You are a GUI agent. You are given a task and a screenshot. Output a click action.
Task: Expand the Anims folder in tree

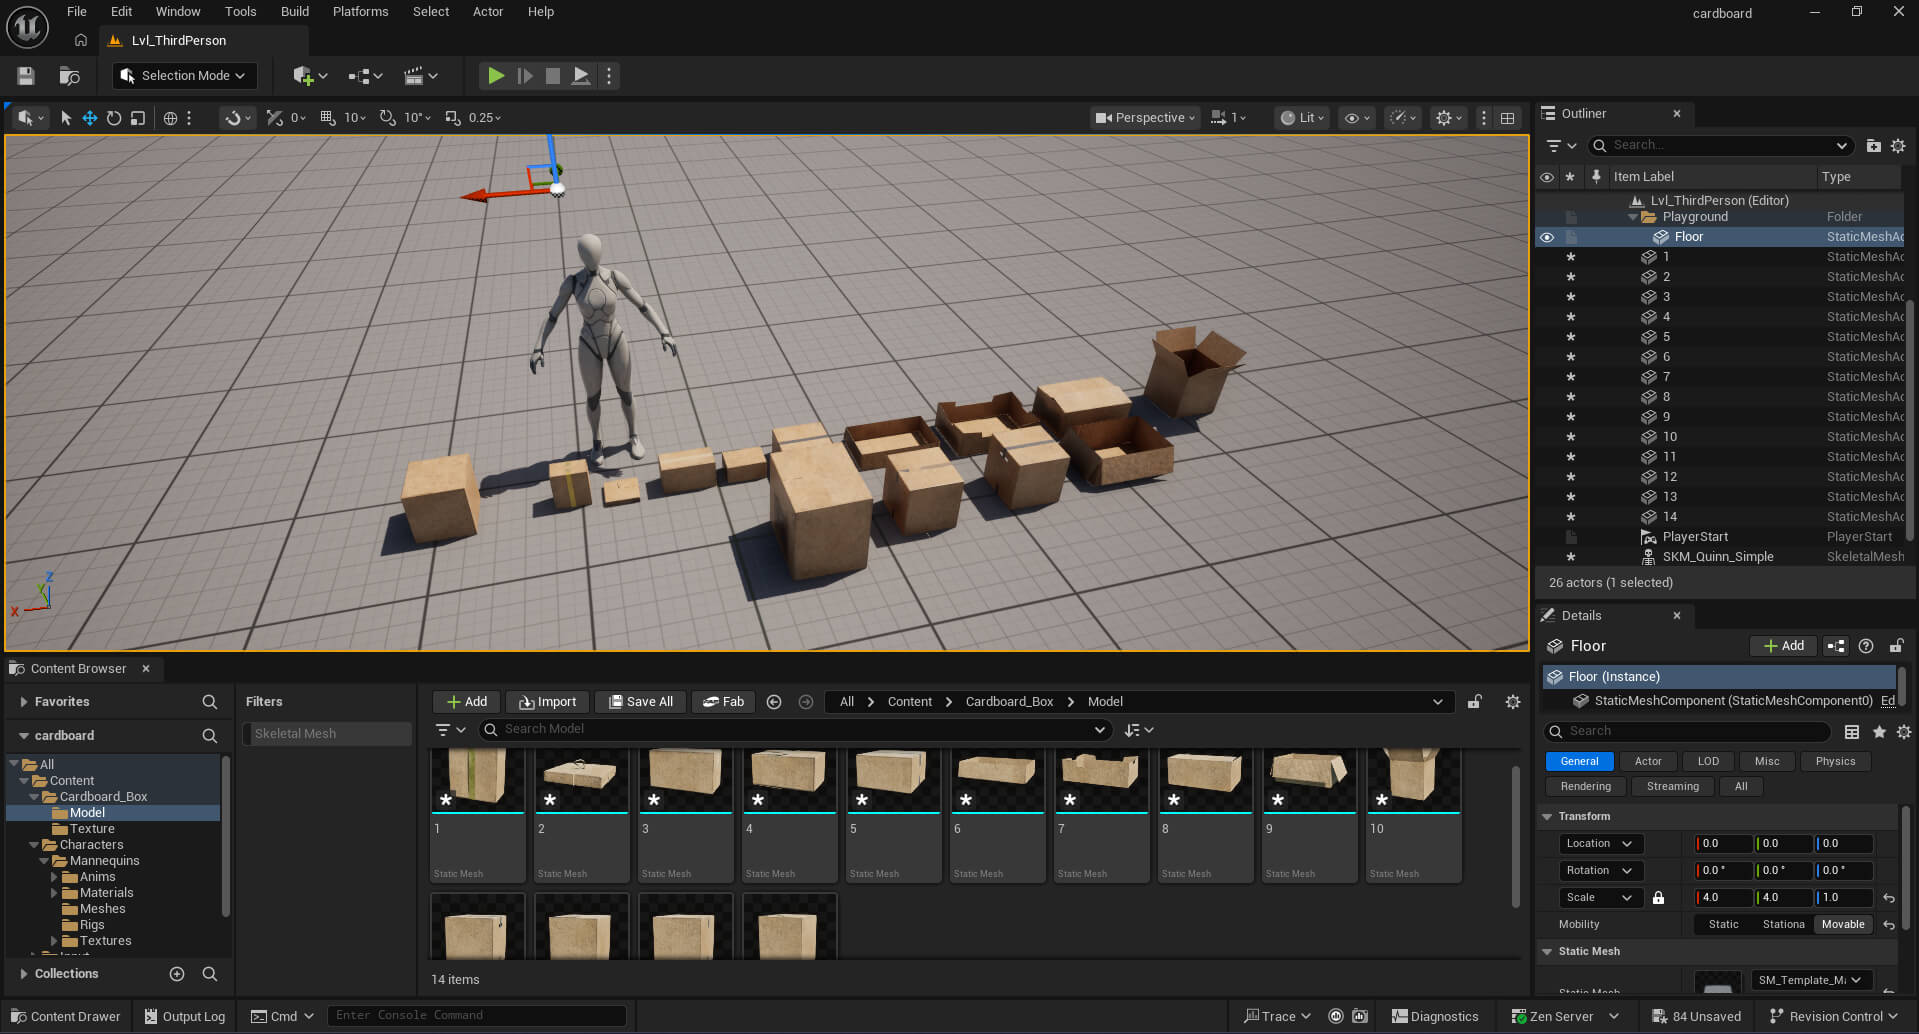[x=55, y=877]
